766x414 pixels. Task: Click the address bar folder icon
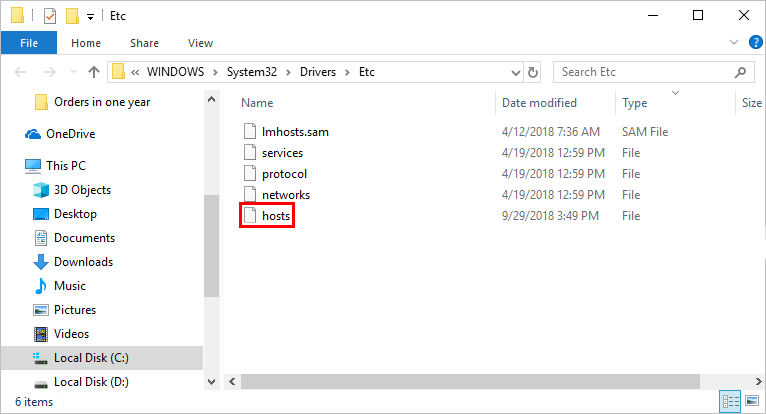tap(118, 72)
